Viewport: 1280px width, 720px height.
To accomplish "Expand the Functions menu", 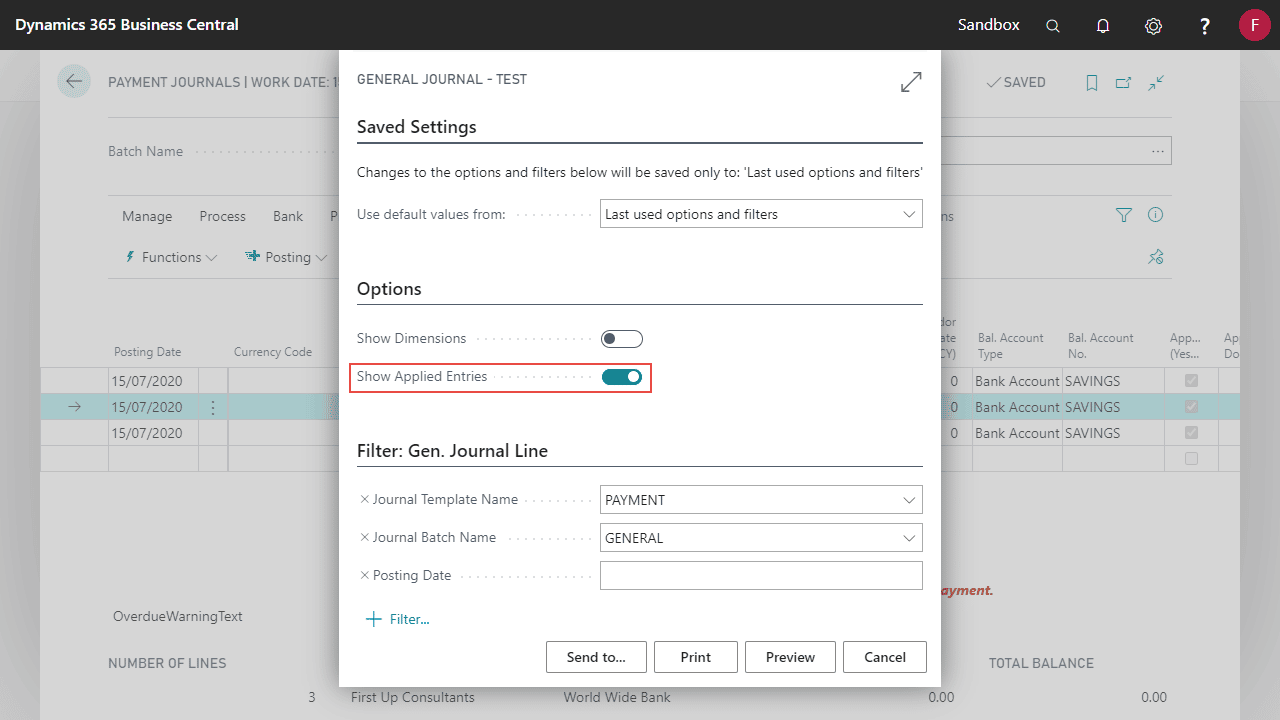I will point(171,257).
